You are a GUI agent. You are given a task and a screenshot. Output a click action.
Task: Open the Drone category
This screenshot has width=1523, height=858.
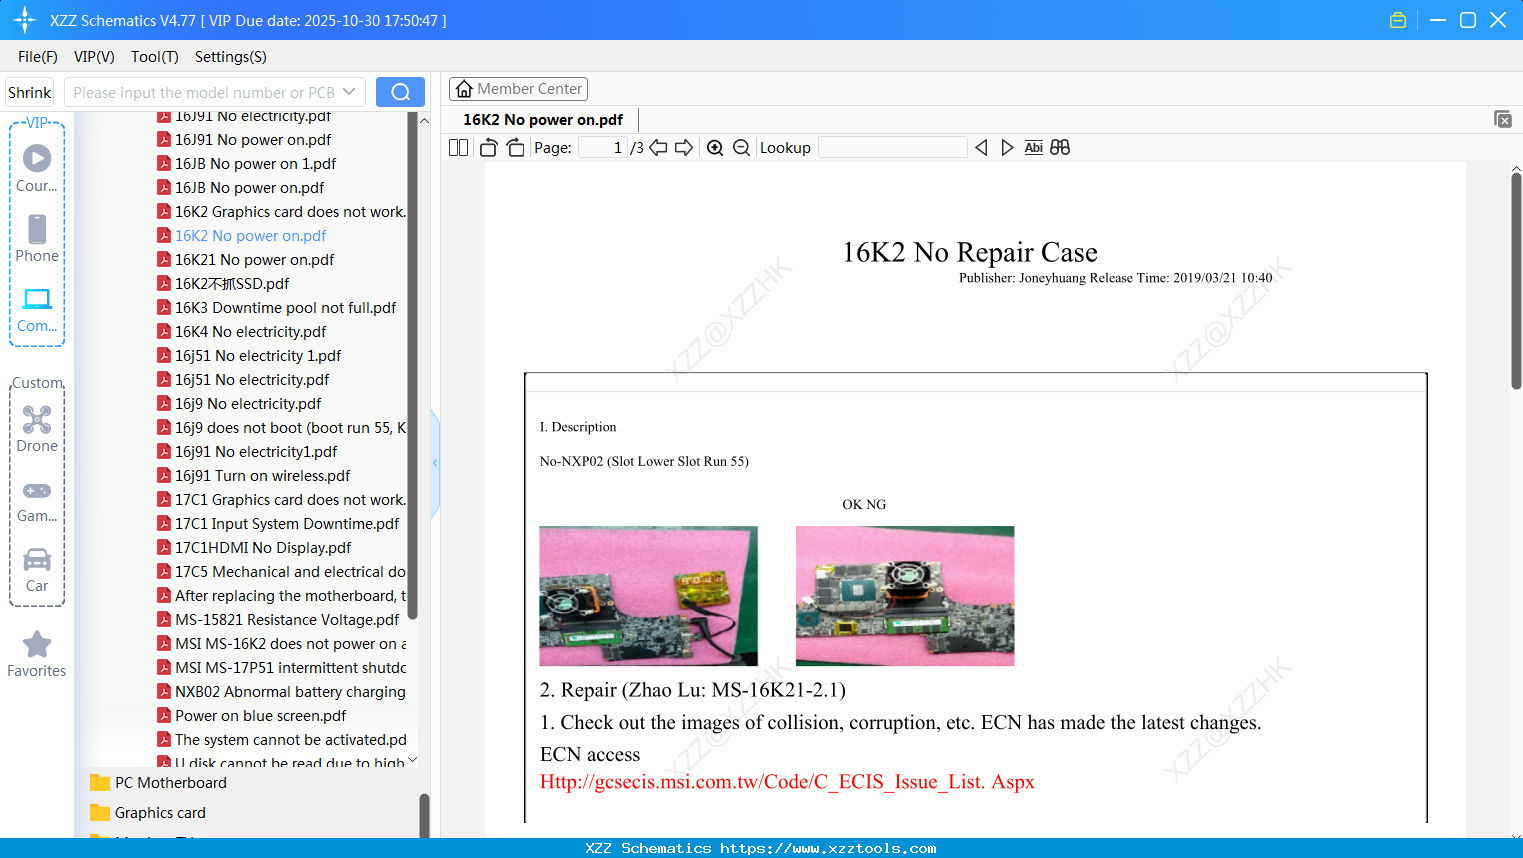(x=37, y=429)
